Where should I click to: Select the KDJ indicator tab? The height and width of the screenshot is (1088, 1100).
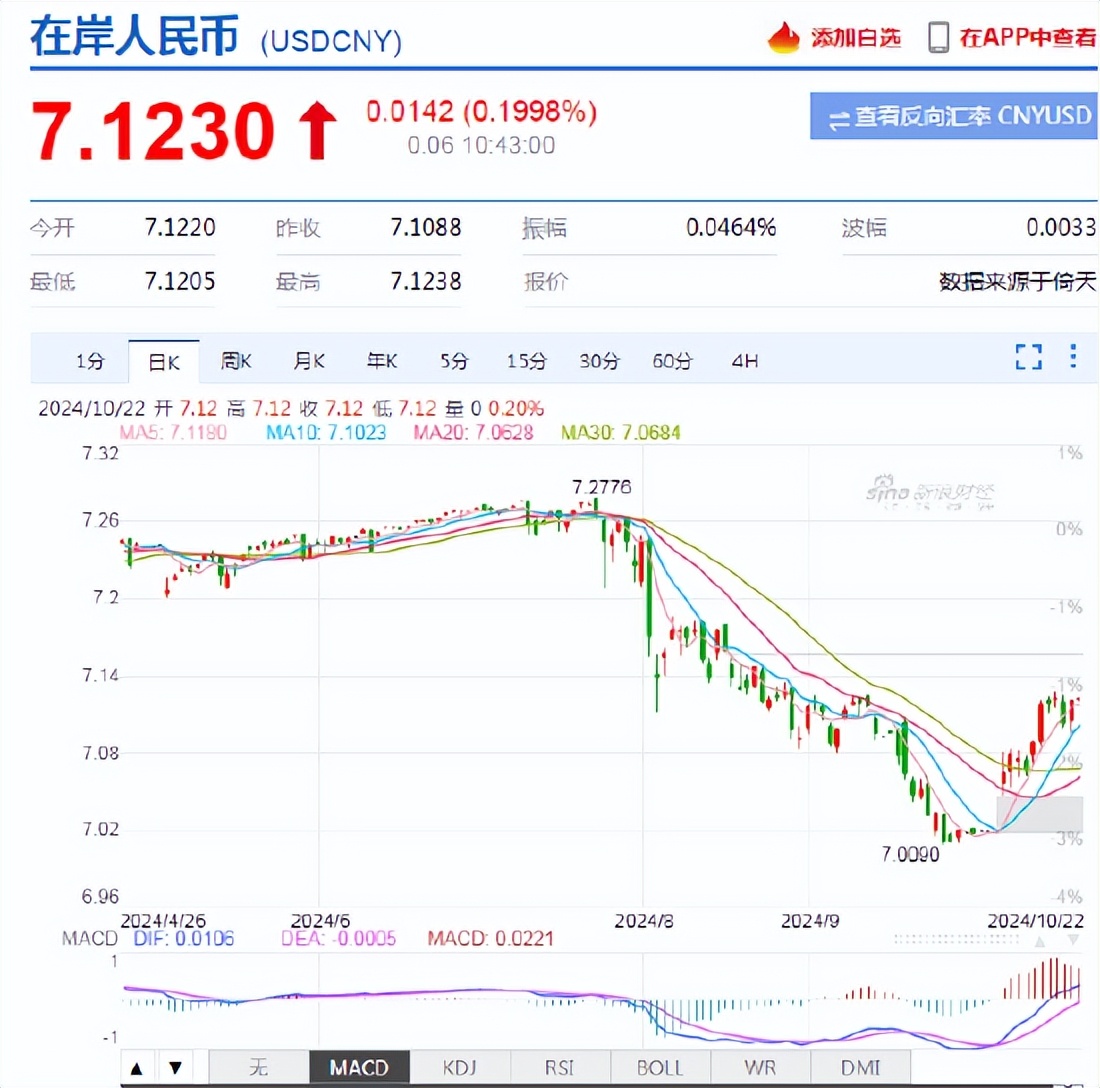[x=460, y=1068]
